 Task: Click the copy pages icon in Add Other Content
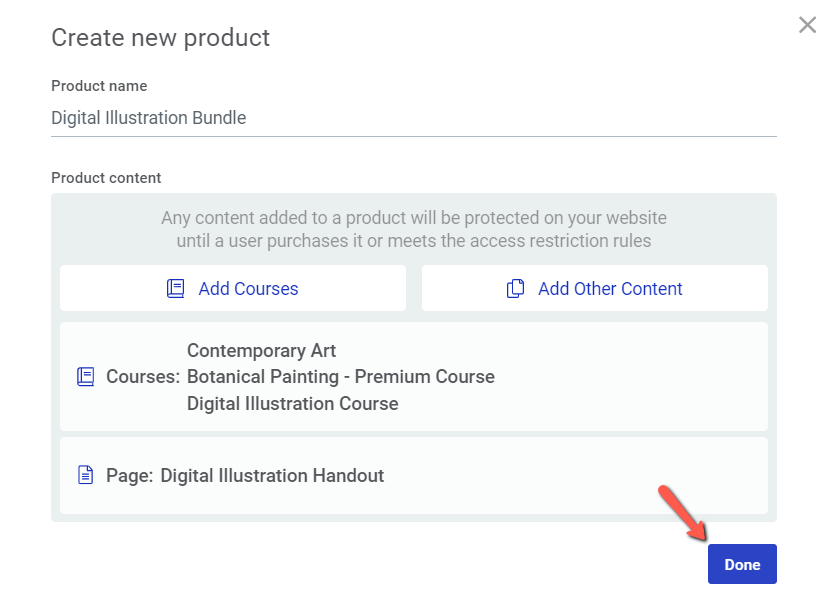[515, 288]
